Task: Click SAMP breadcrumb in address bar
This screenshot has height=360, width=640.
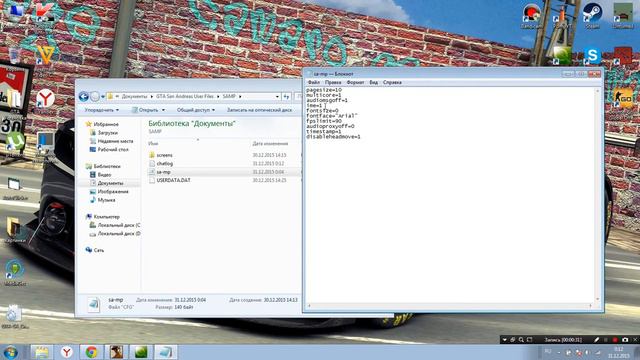Action: click(x=229, y=96)
